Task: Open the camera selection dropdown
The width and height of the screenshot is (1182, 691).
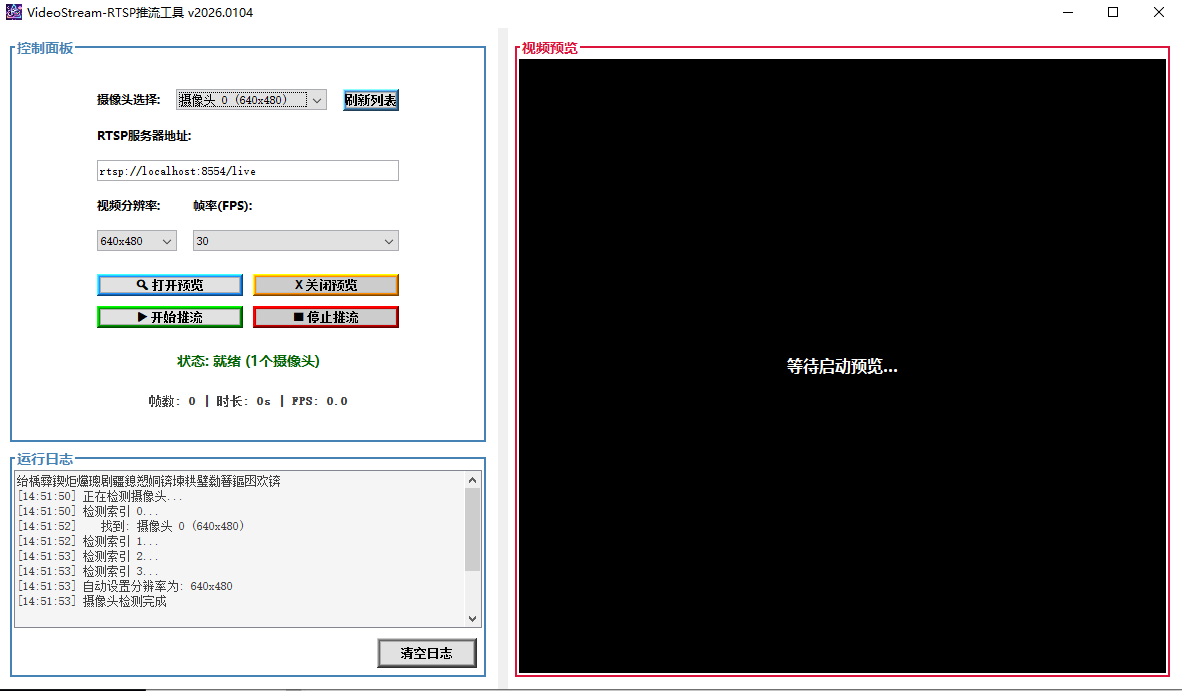Action: click(x=251, y=99)
